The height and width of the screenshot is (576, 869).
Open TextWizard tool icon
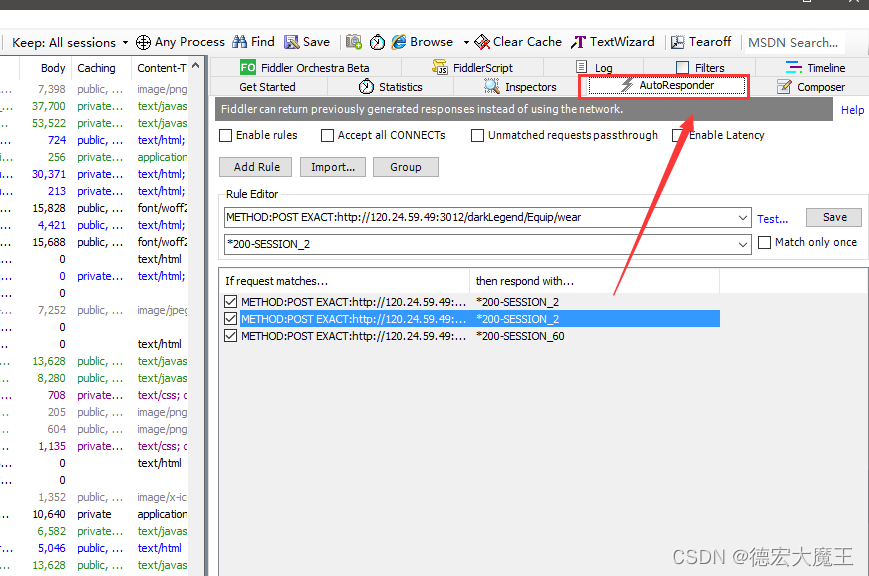579,42
